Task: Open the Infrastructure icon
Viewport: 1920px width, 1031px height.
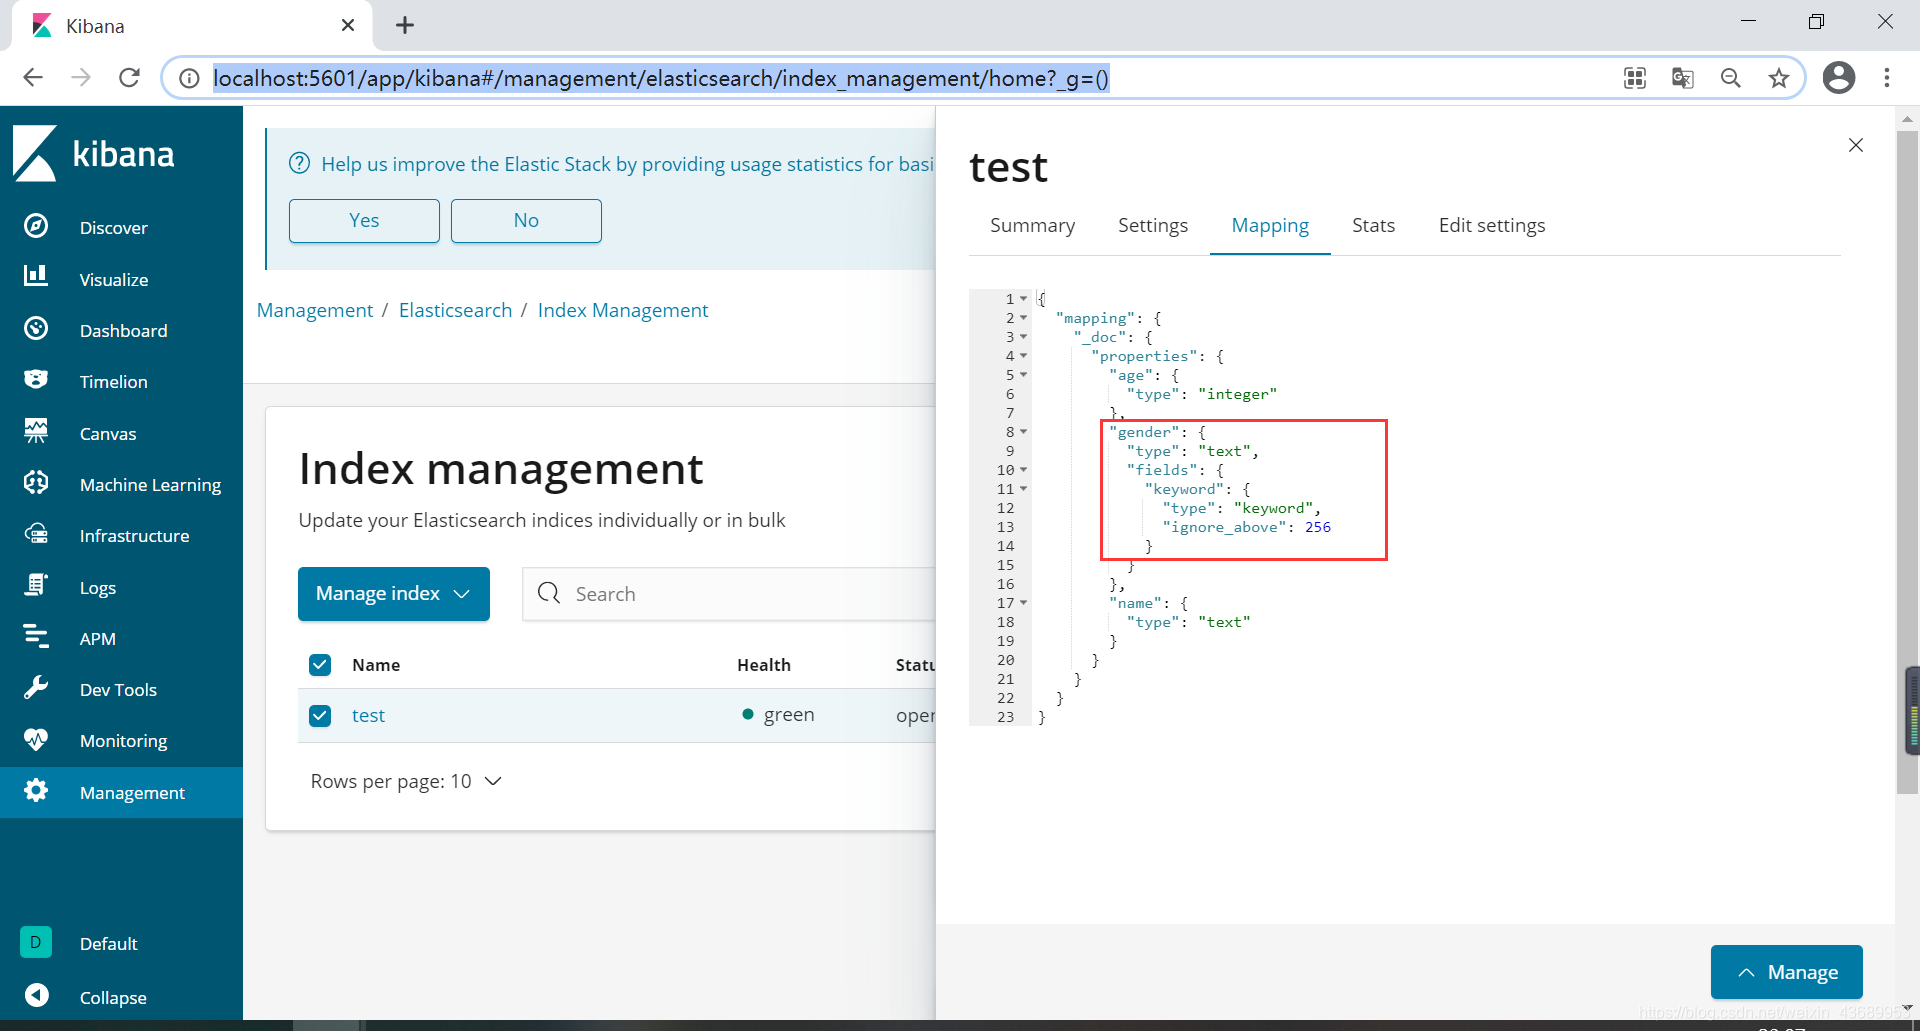Action: [36, 535]
